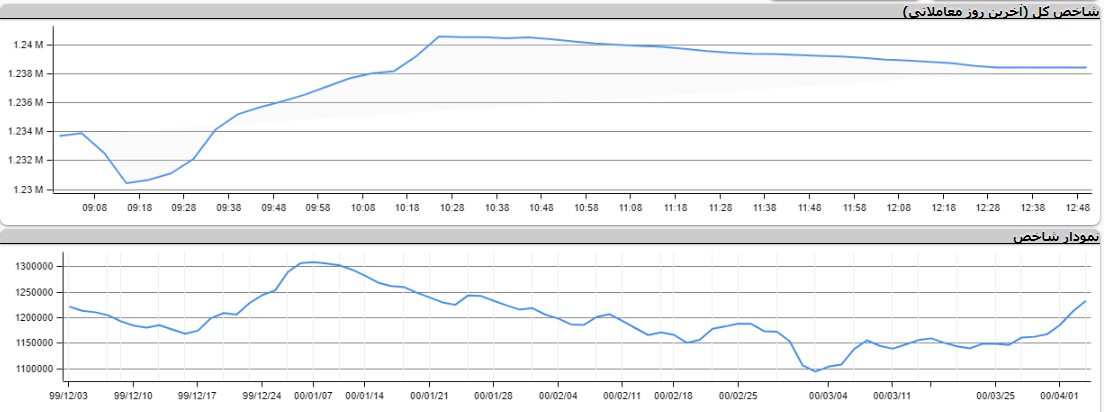Viewport: 1104px width, 412px height.
Task: Select the 1.236 M value axis label
Action: click(26, 103)
